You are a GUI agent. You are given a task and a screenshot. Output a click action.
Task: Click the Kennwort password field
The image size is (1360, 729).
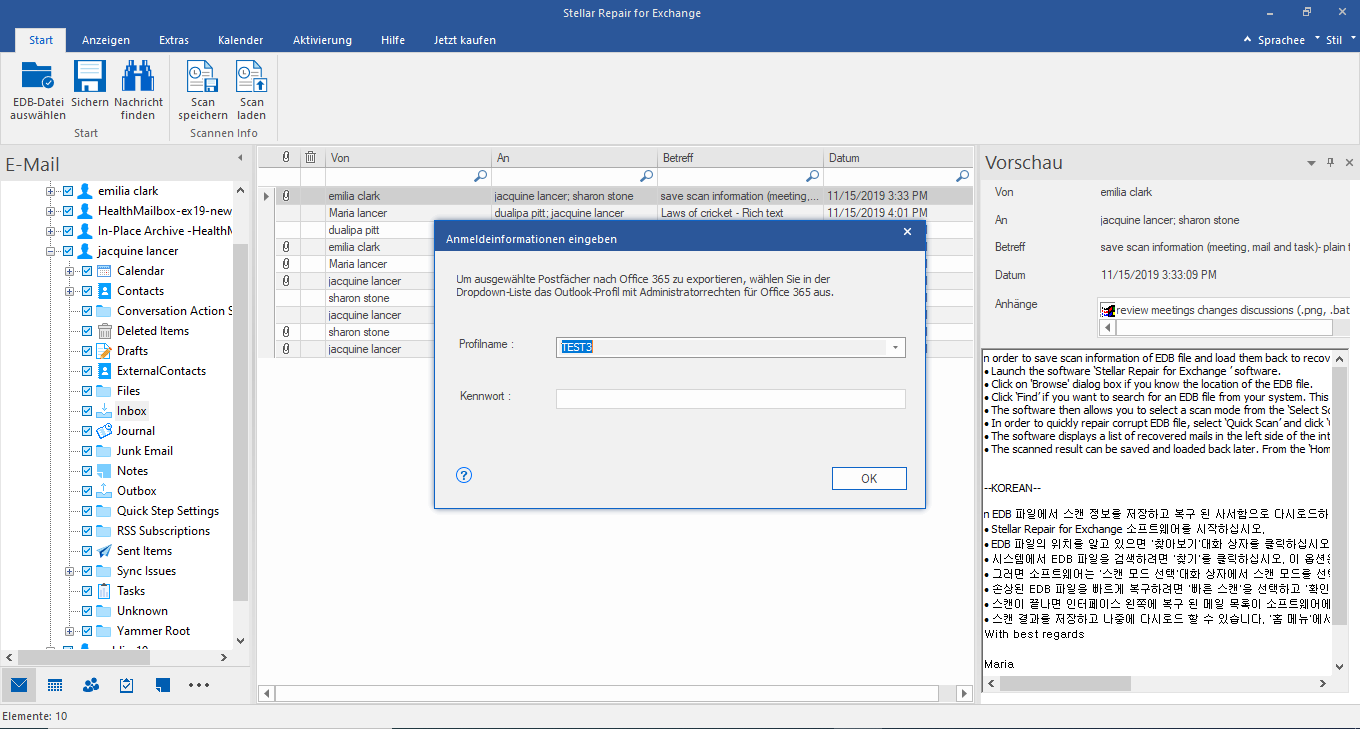tap(730, 399)
